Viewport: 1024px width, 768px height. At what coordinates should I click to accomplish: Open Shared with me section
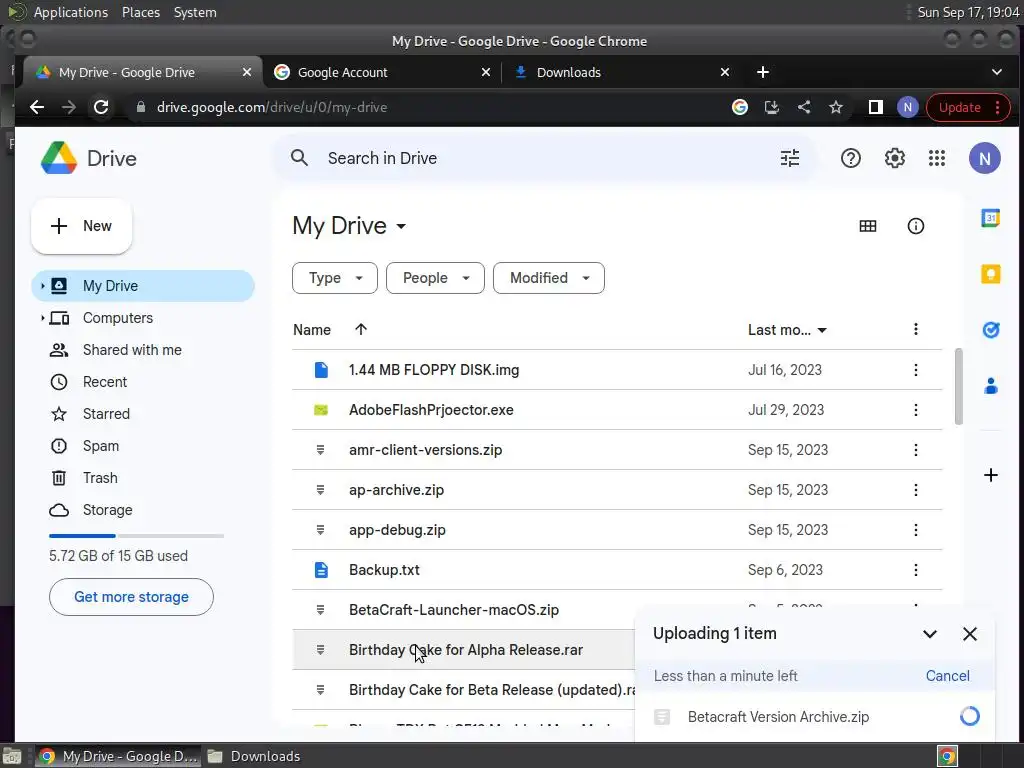pyautogui.click(x=132, y=350)
